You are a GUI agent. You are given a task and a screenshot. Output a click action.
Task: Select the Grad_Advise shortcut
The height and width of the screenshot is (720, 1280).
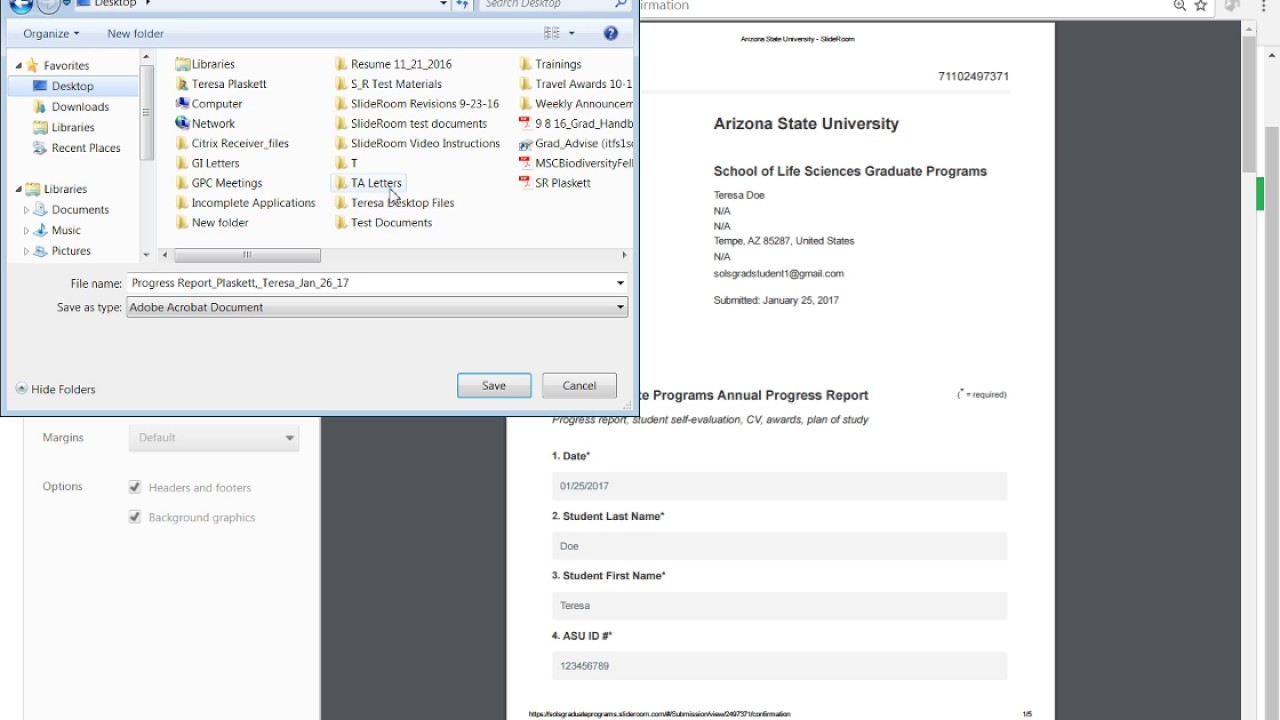[576, 143]
